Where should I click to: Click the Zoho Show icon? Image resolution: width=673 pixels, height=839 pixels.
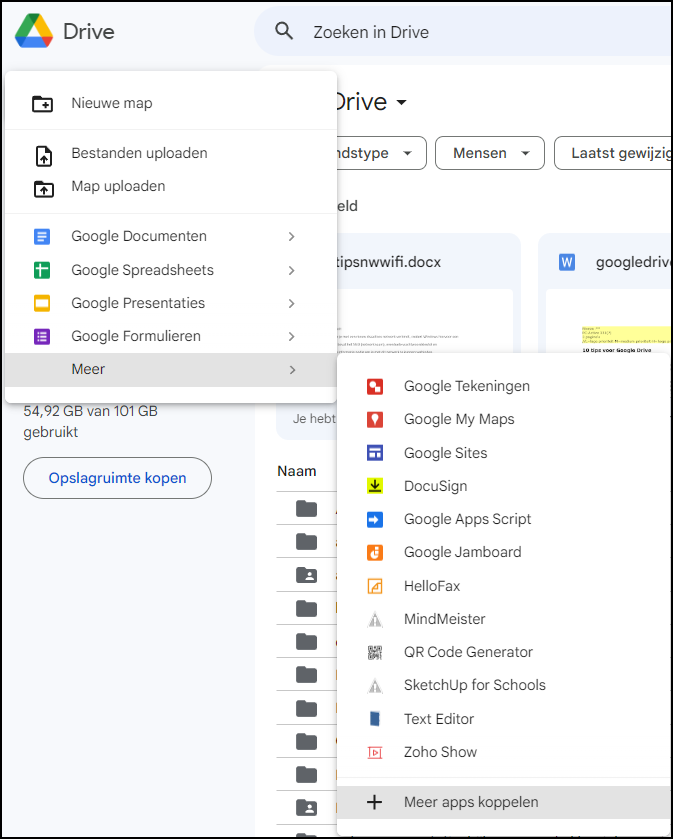[x=375, y=753]
